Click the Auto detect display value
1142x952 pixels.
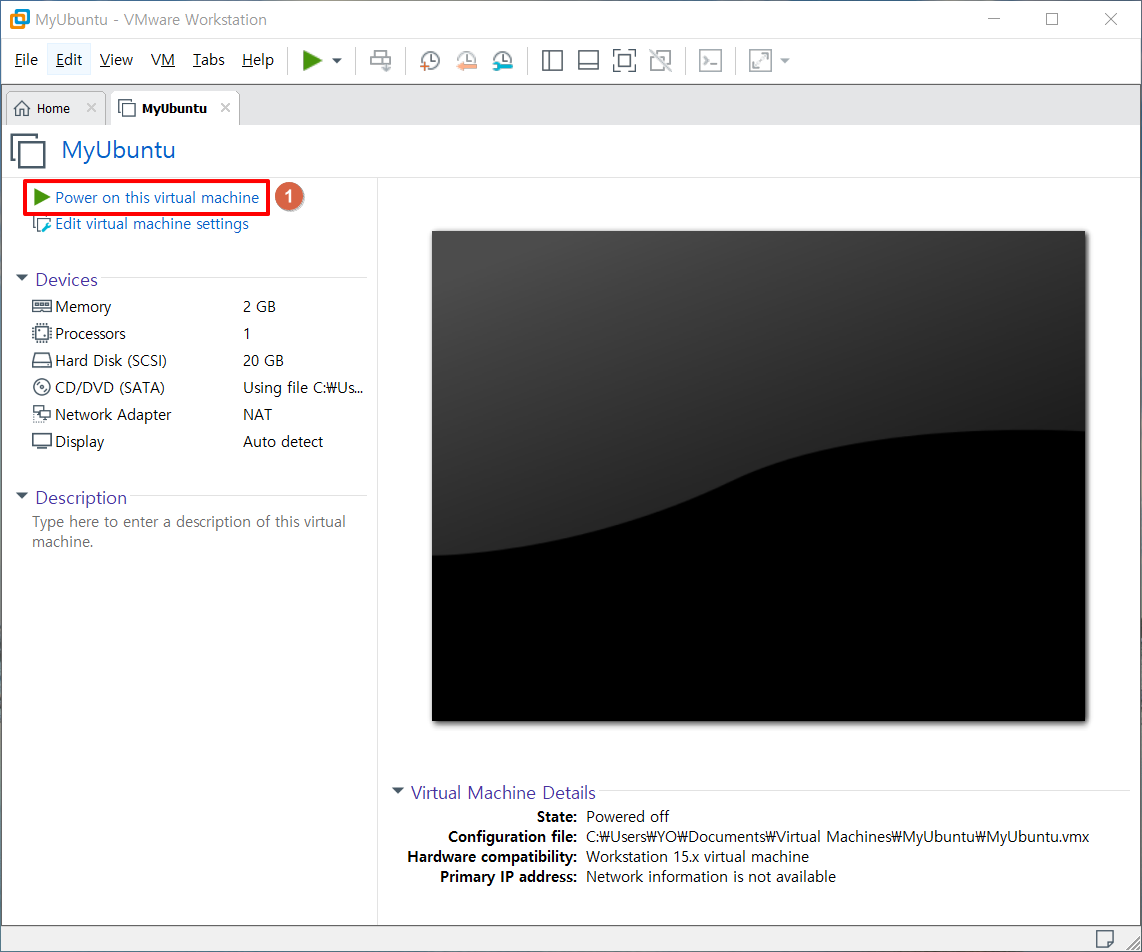[x=283, y=441]
